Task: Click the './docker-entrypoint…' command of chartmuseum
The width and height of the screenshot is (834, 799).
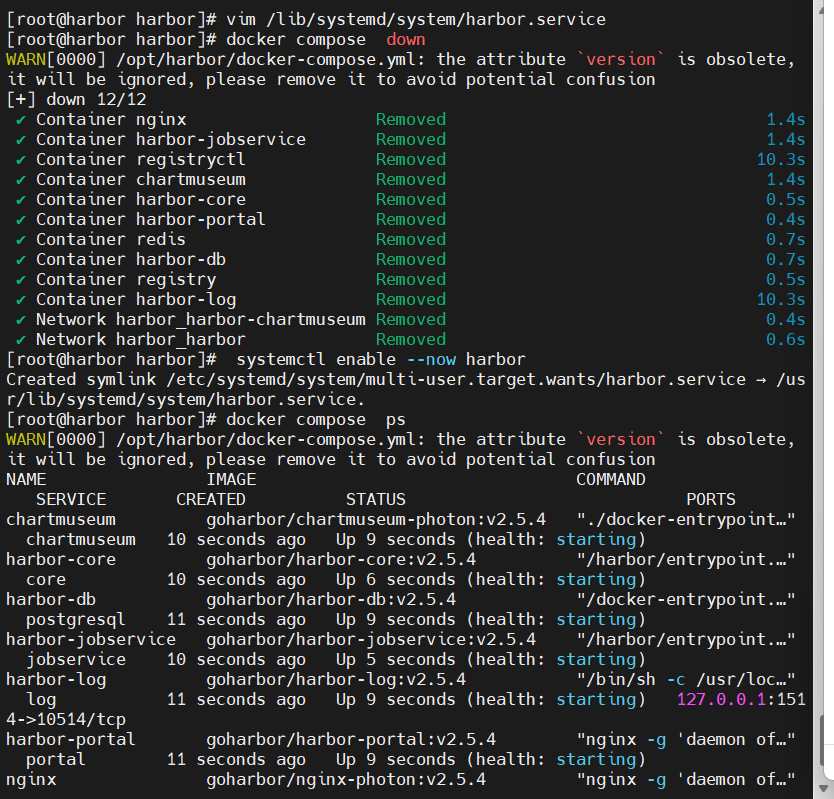Action: (686, 520)
